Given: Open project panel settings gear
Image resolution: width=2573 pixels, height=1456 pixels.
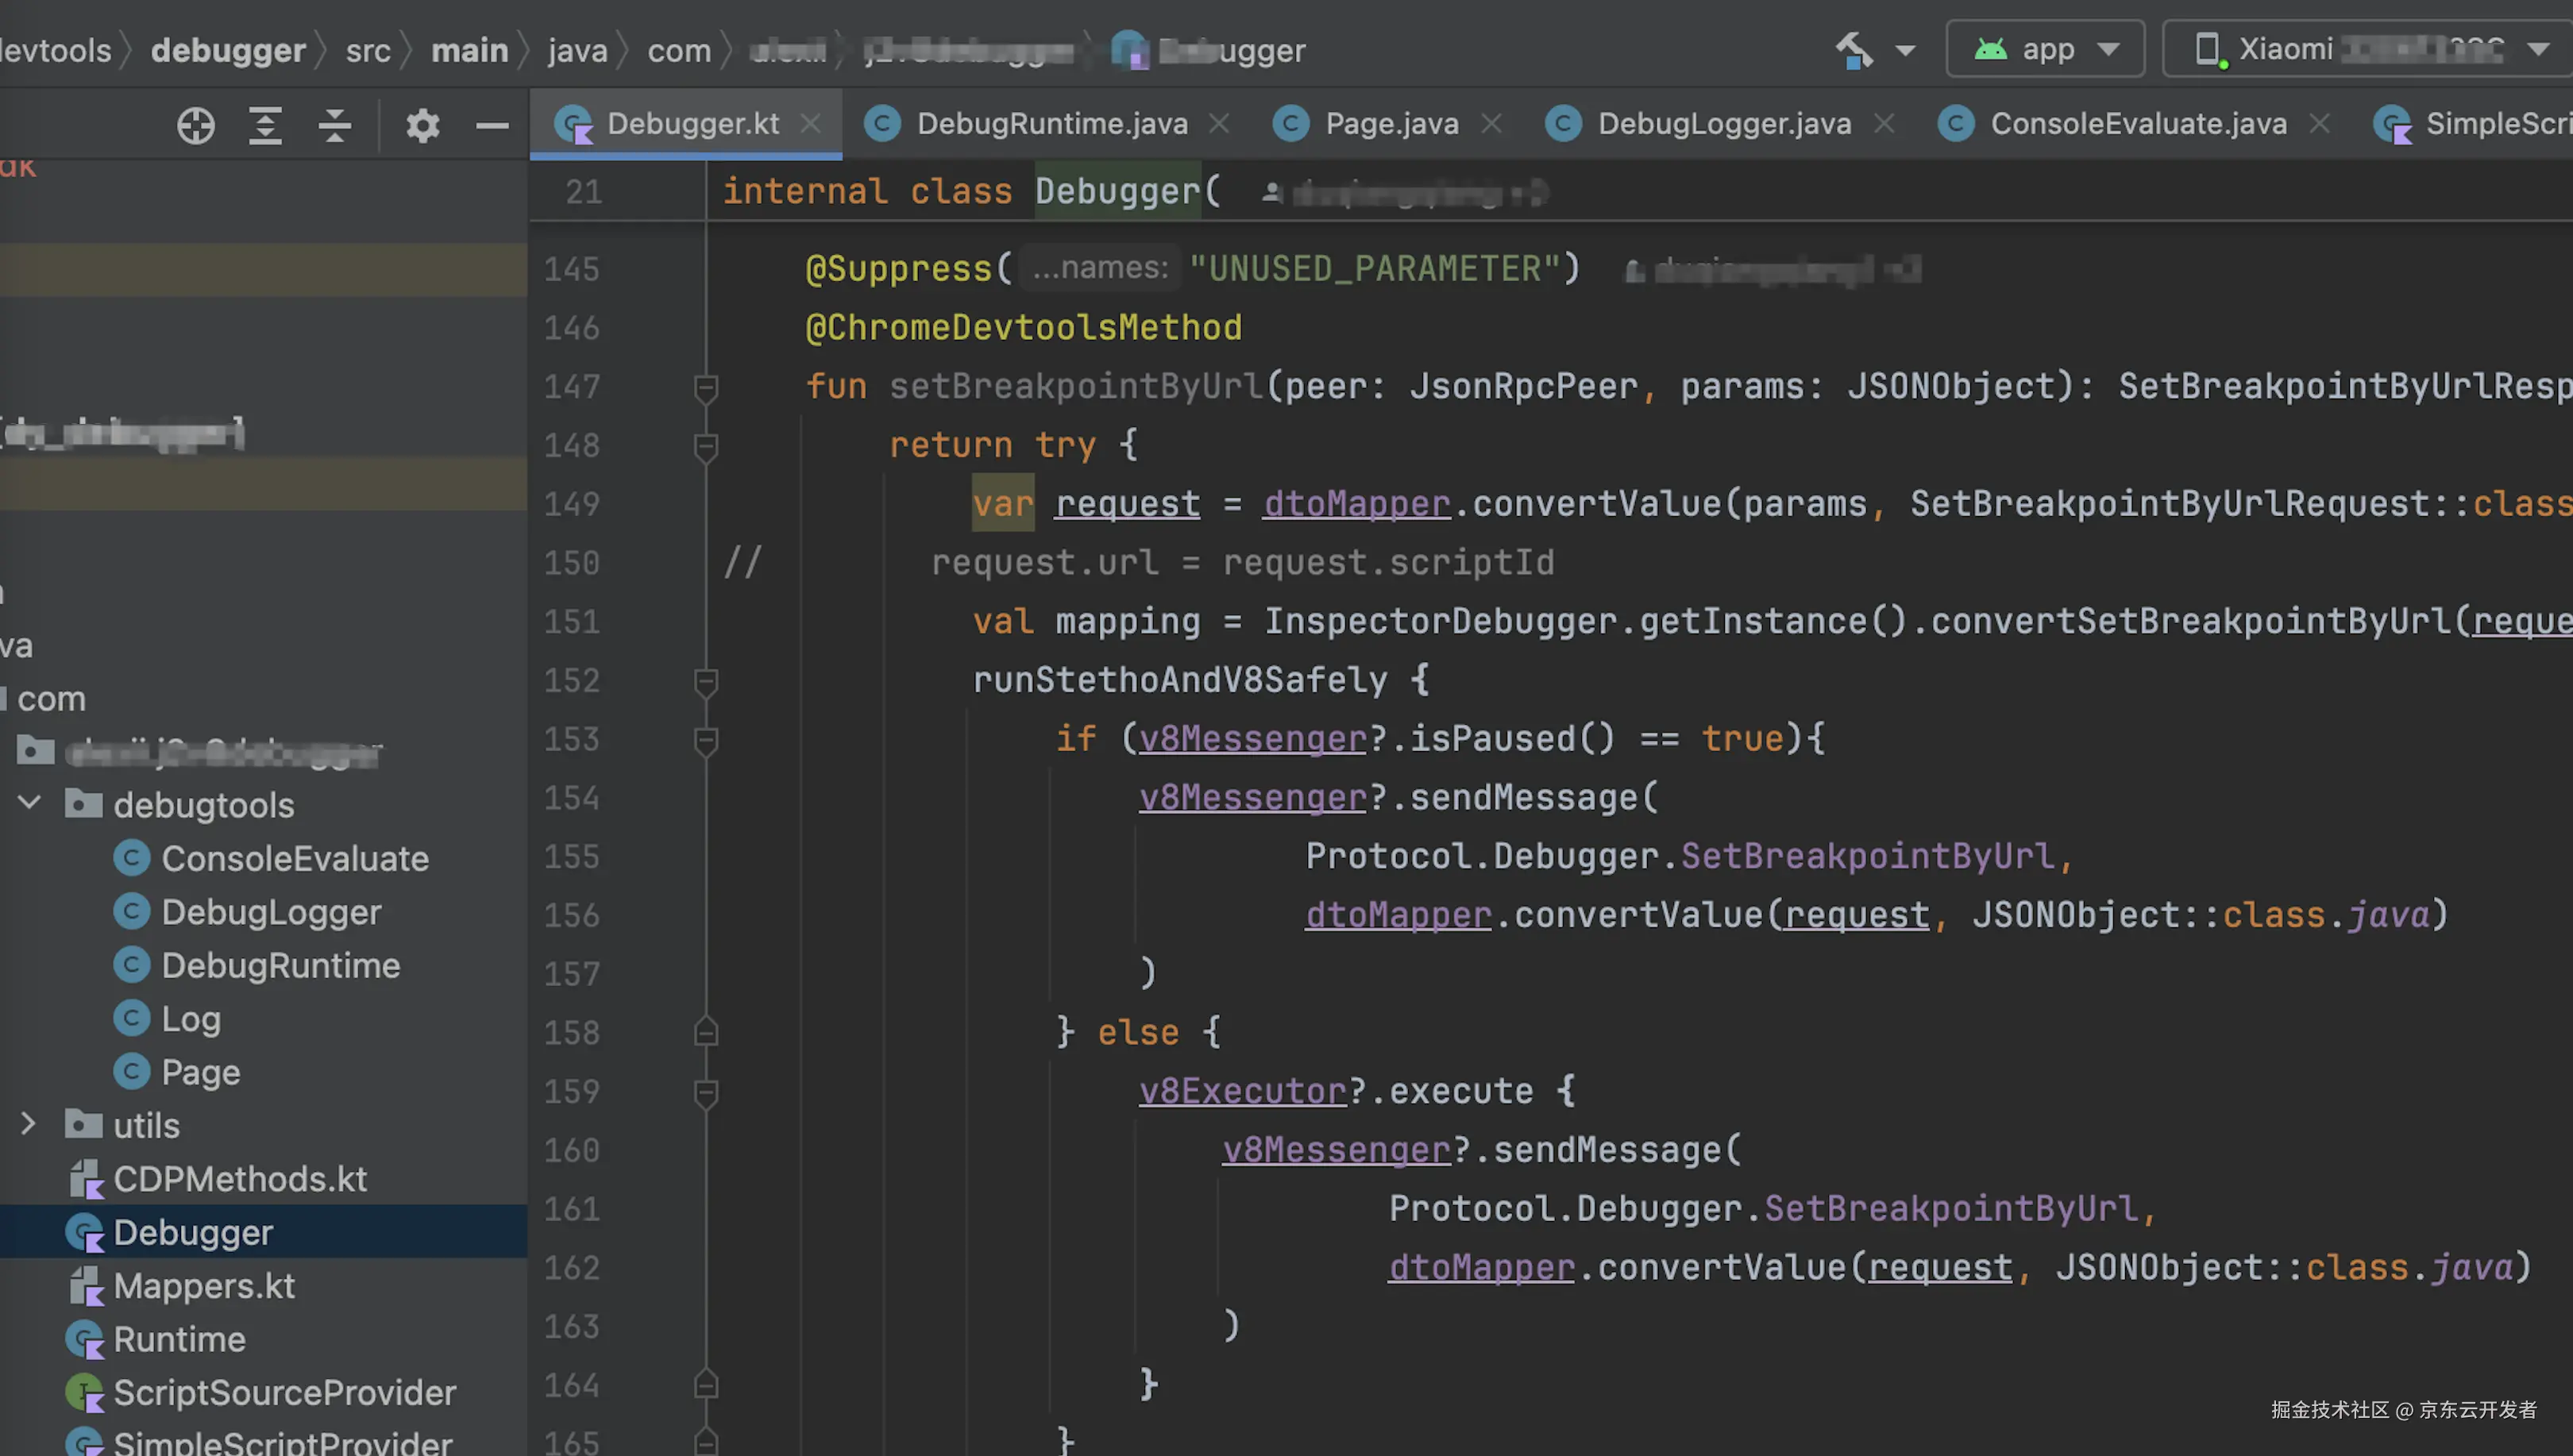Looking at the screenshot, I should pyautogui.click(x=422, y=126).
